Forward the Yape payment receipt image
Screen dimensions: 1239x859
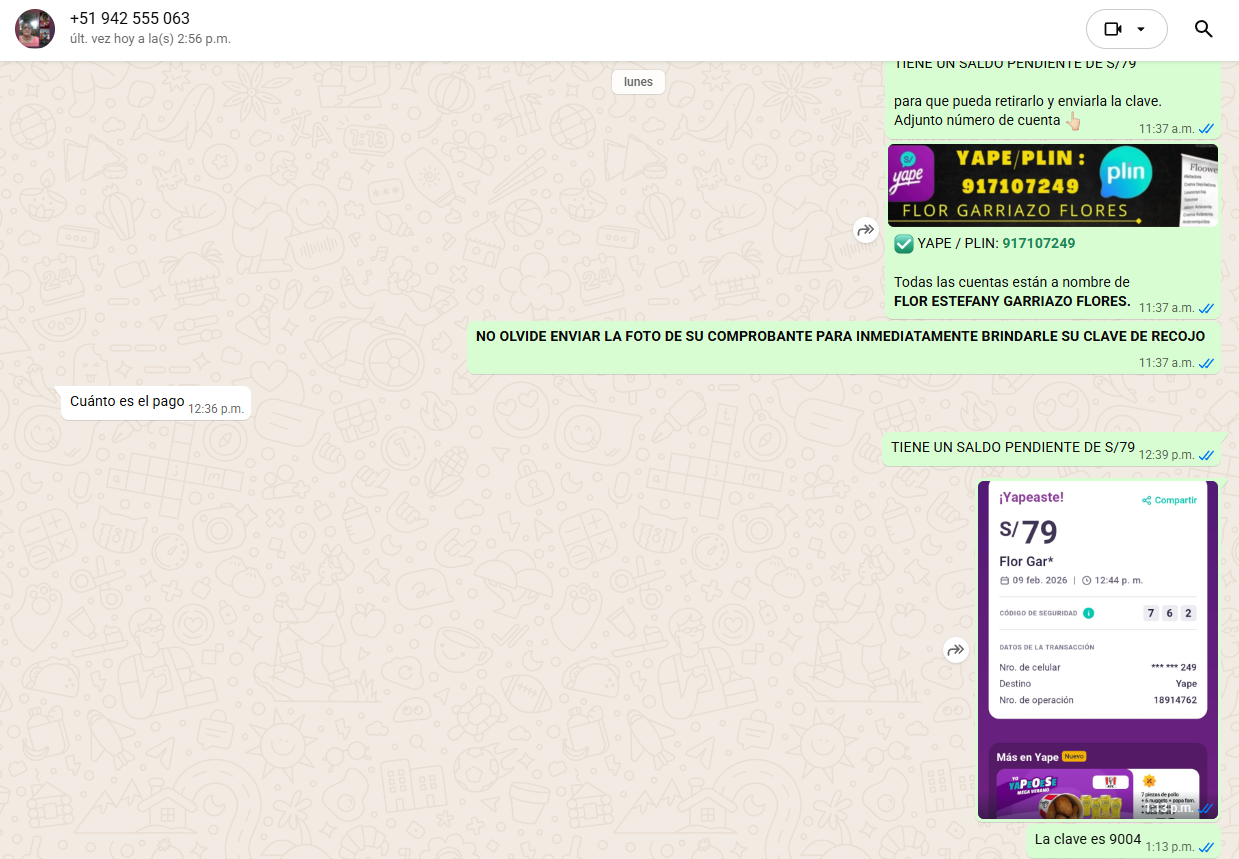pos(956,651)
